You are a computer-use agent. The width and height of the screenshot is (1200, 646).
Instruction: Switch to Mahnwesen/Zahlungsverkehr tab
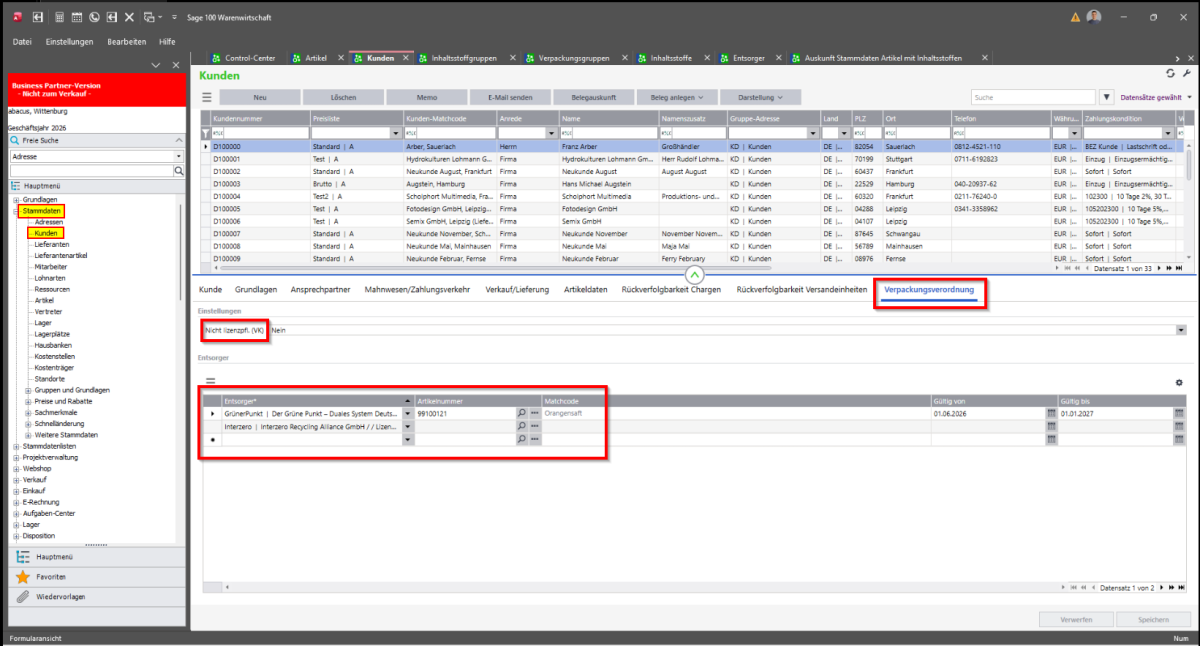tap(417, 290)
